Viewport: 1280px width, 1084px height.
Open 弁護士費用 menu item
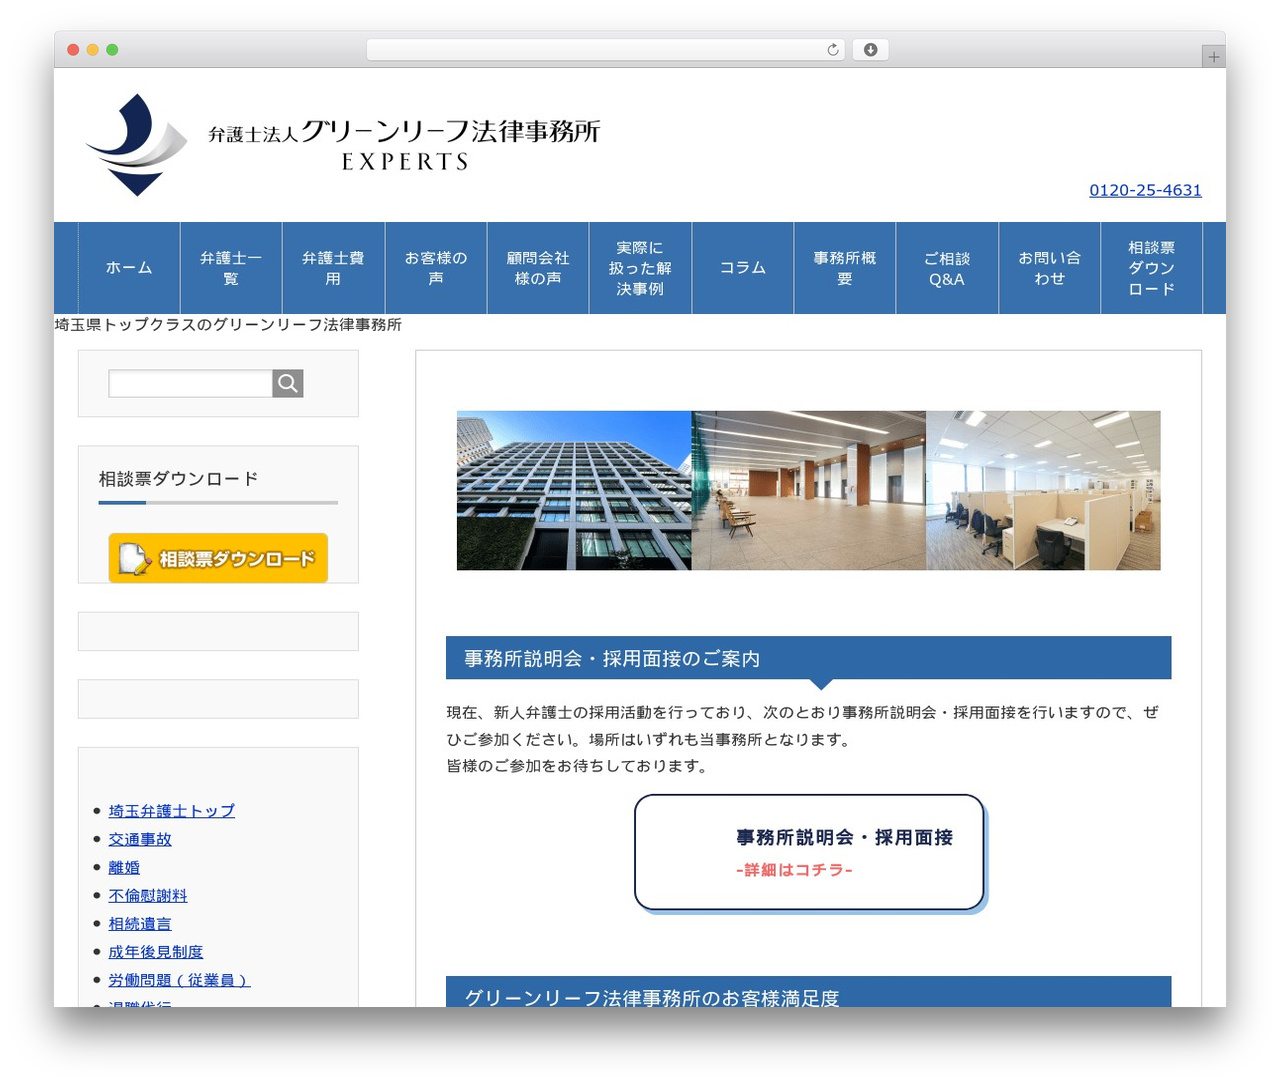pos(333,268)
